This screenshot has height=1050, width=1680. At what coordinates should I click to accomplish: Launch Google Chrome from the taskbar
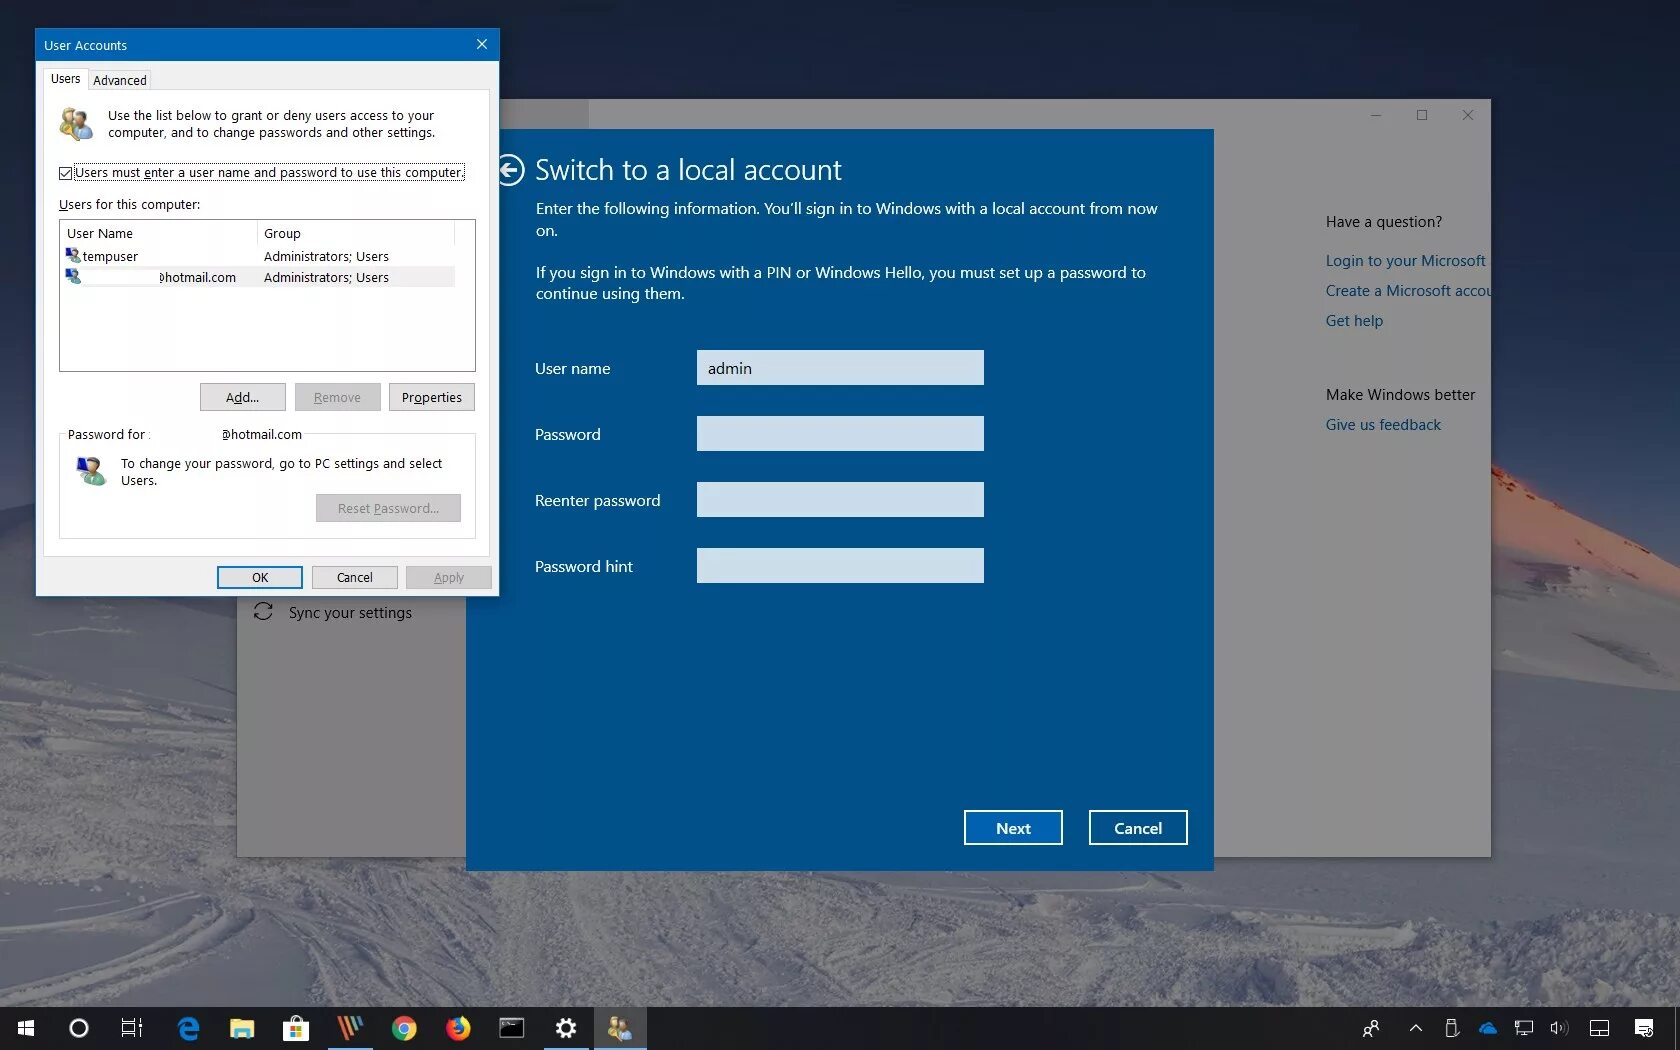(x=404, y=1028)
